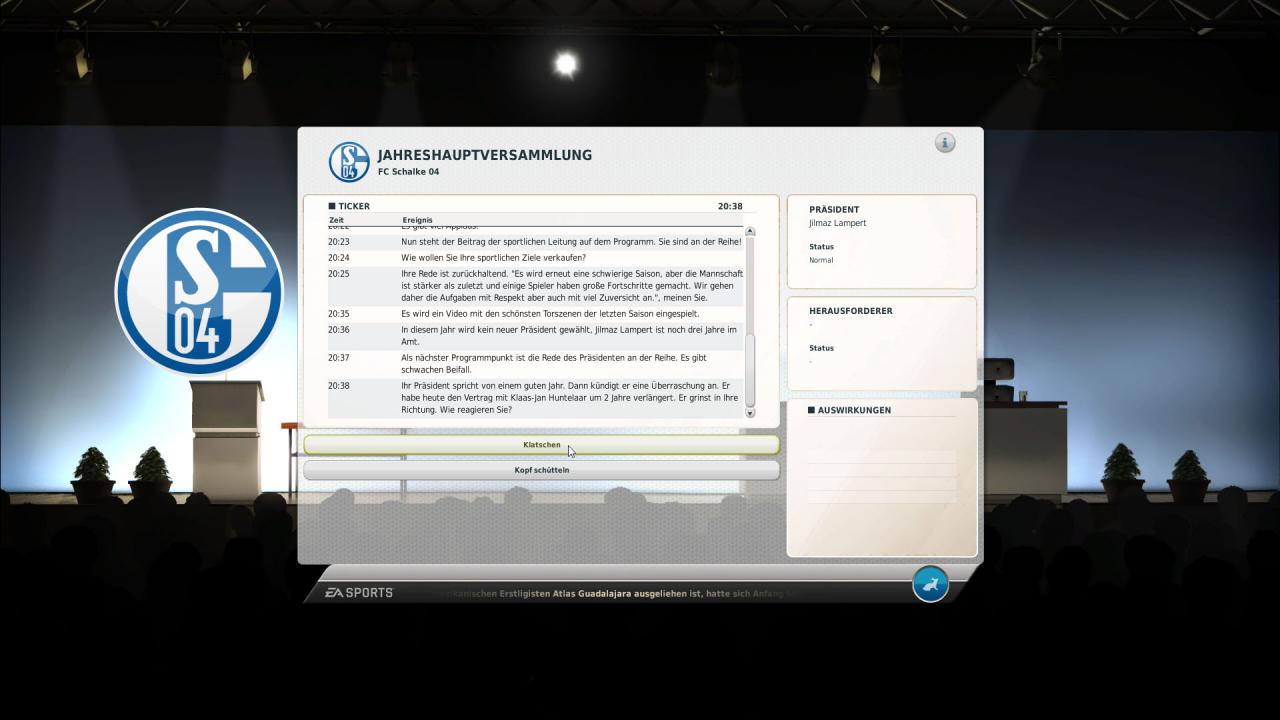Click the EA SPORTS logo
Image resolution: width=1280 pixels, height=720 pixels.
359,593
